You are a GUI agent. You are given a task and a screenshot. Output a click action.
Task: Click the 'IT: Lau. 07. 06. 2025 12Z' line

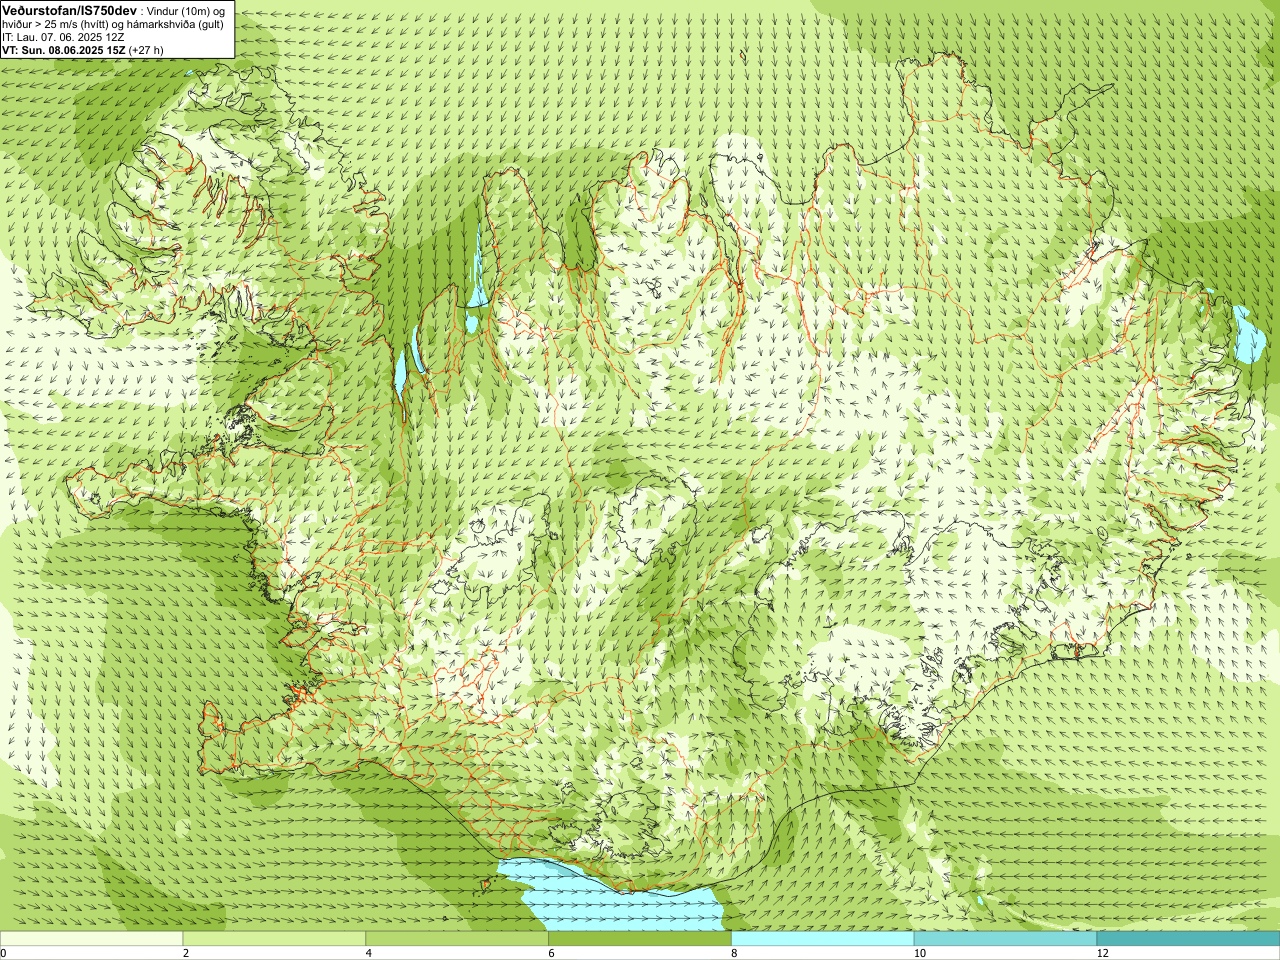point(64,37)
